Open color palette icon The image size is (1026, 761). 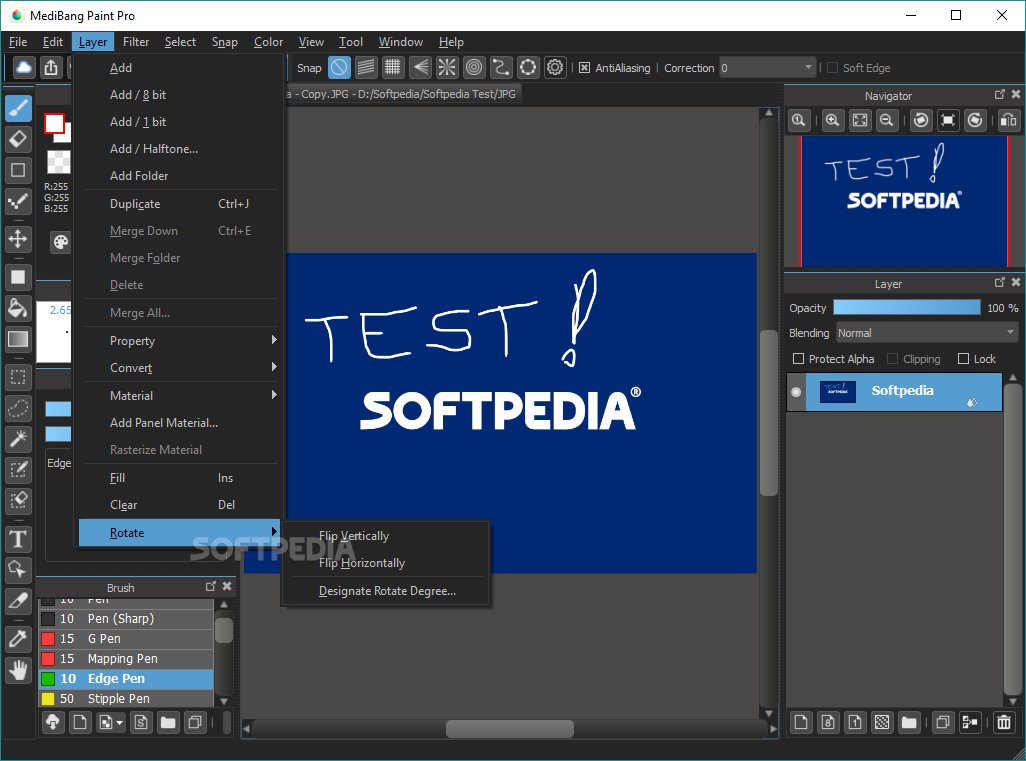tap(61, 242)
